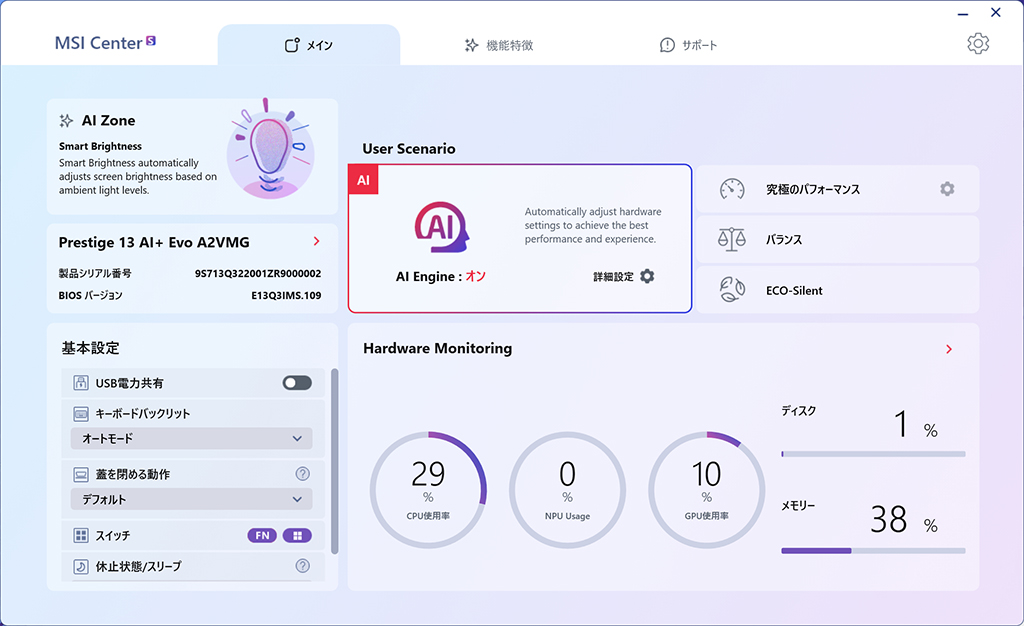
Task: Select the バランス scenario
Action: tap(837, 240)
